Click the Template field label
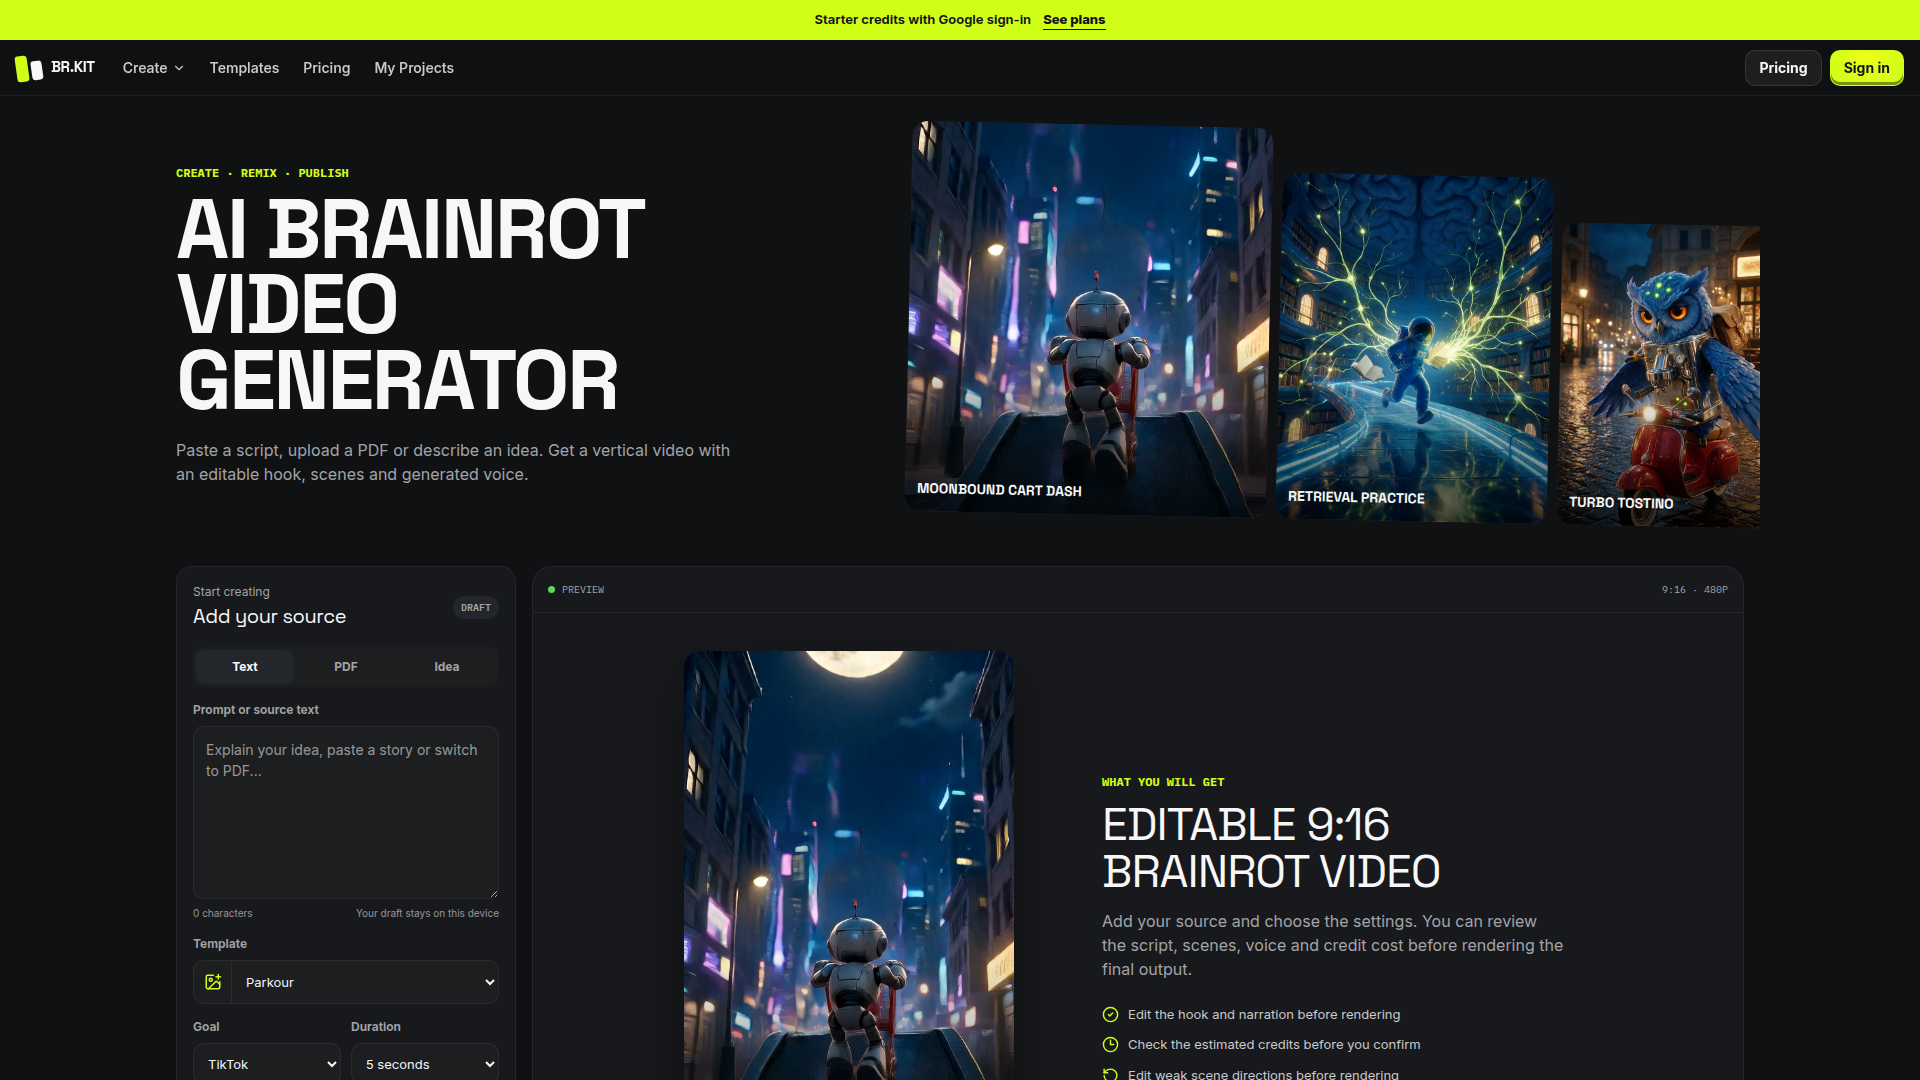 click(x=220, y=944)
